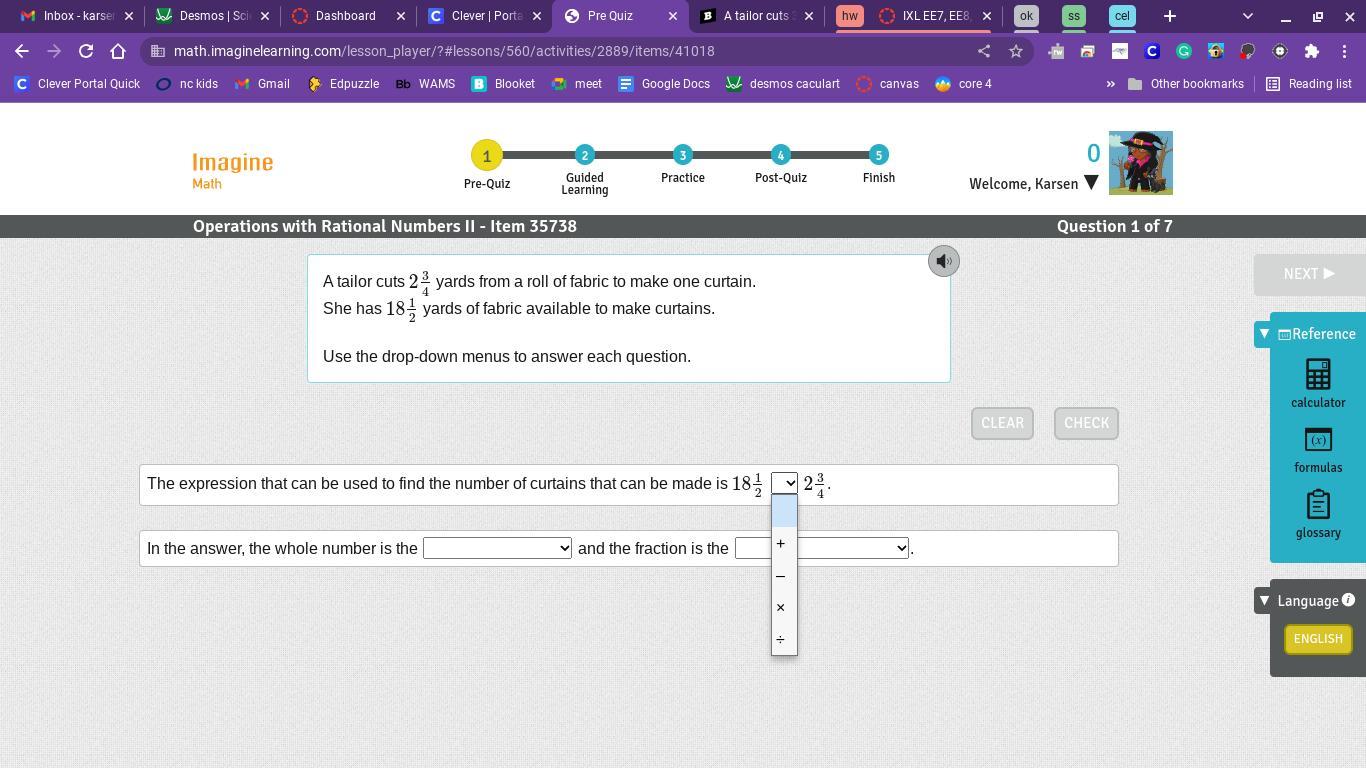Open the fraction meaning dropdown
This screenshot has width=1366, height=768.
point(822,548)
